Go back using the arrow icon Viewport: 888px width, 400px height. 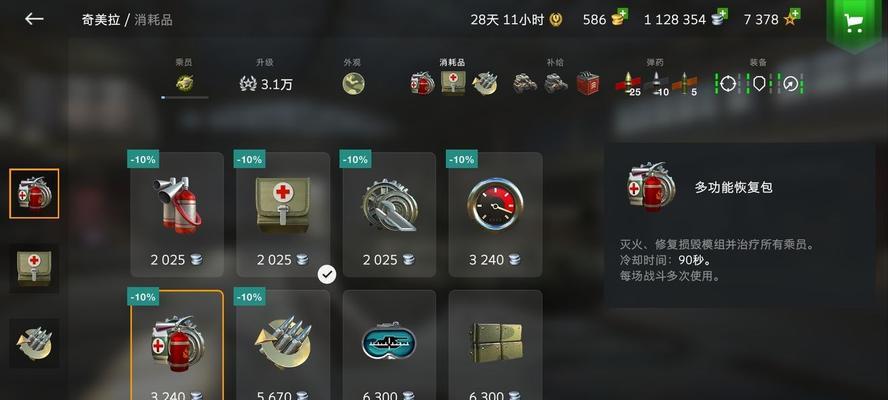(x=34, y=19)
